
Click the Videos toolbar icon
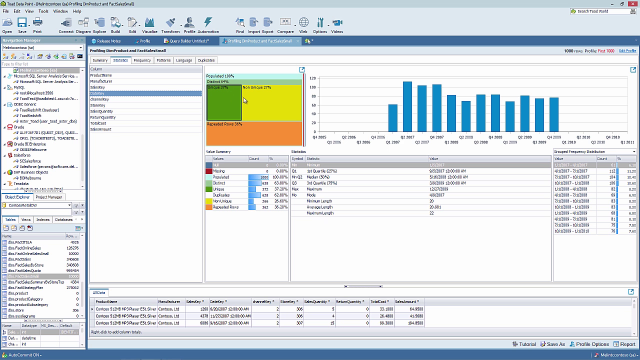click(x=337, y=25)
